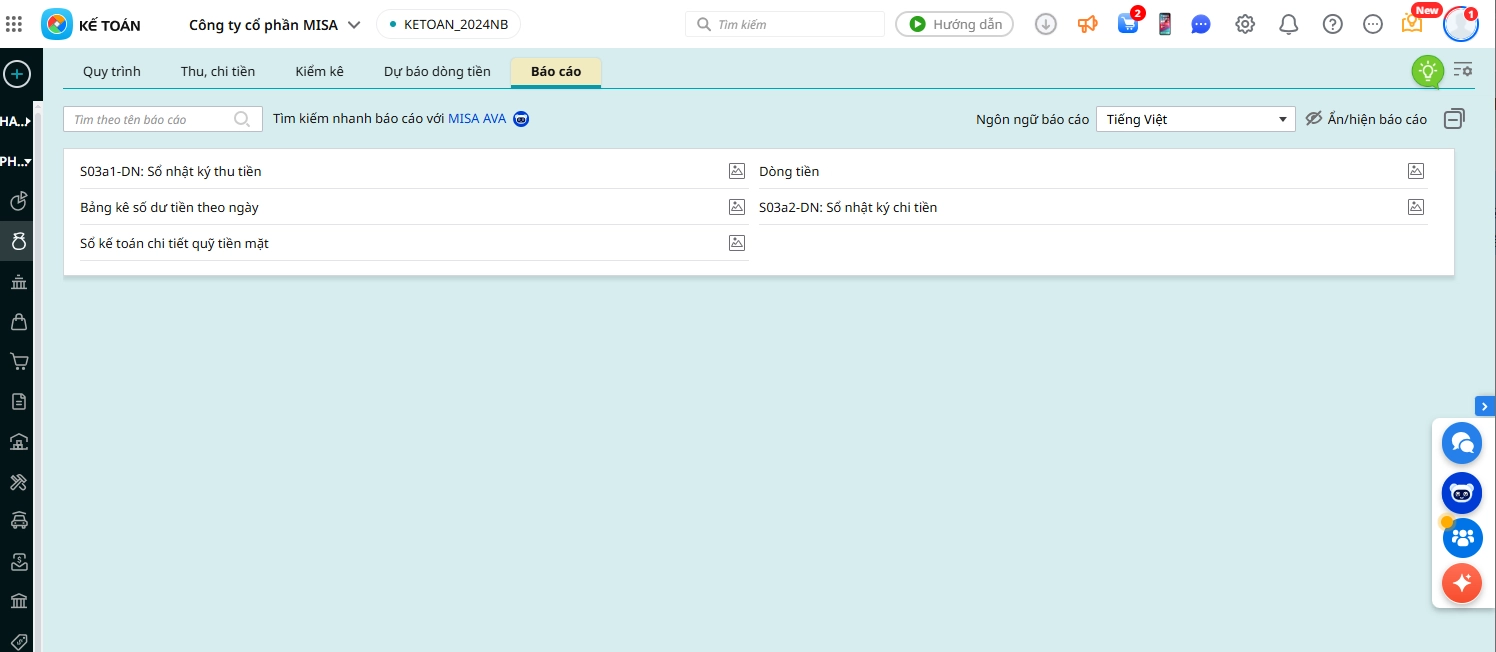The image size is (1496, 652).
Task: Open the shopping cart with badge
Action: point(1128,25)
